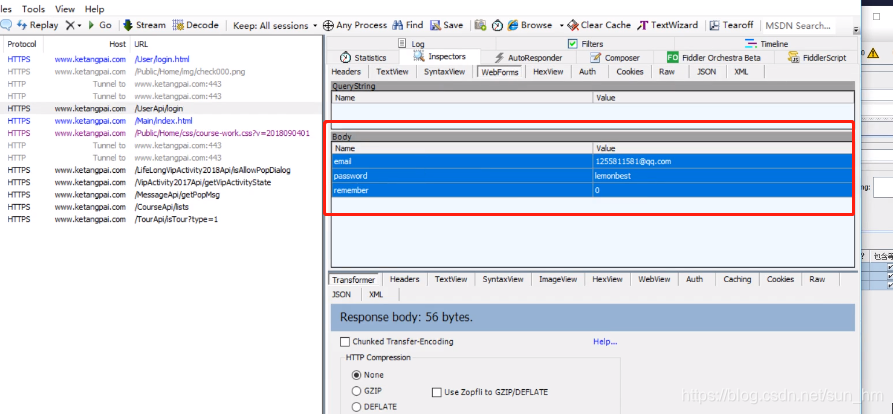
Task: Select request XML inspector tab
Action: (741, 72)
